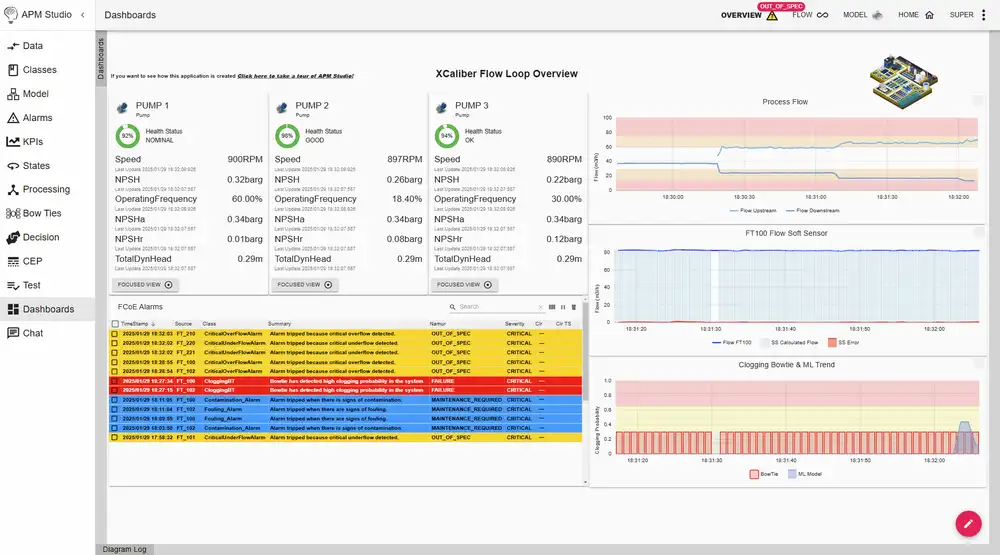
Task: Open the KPIs section
Action: [26, 142]
